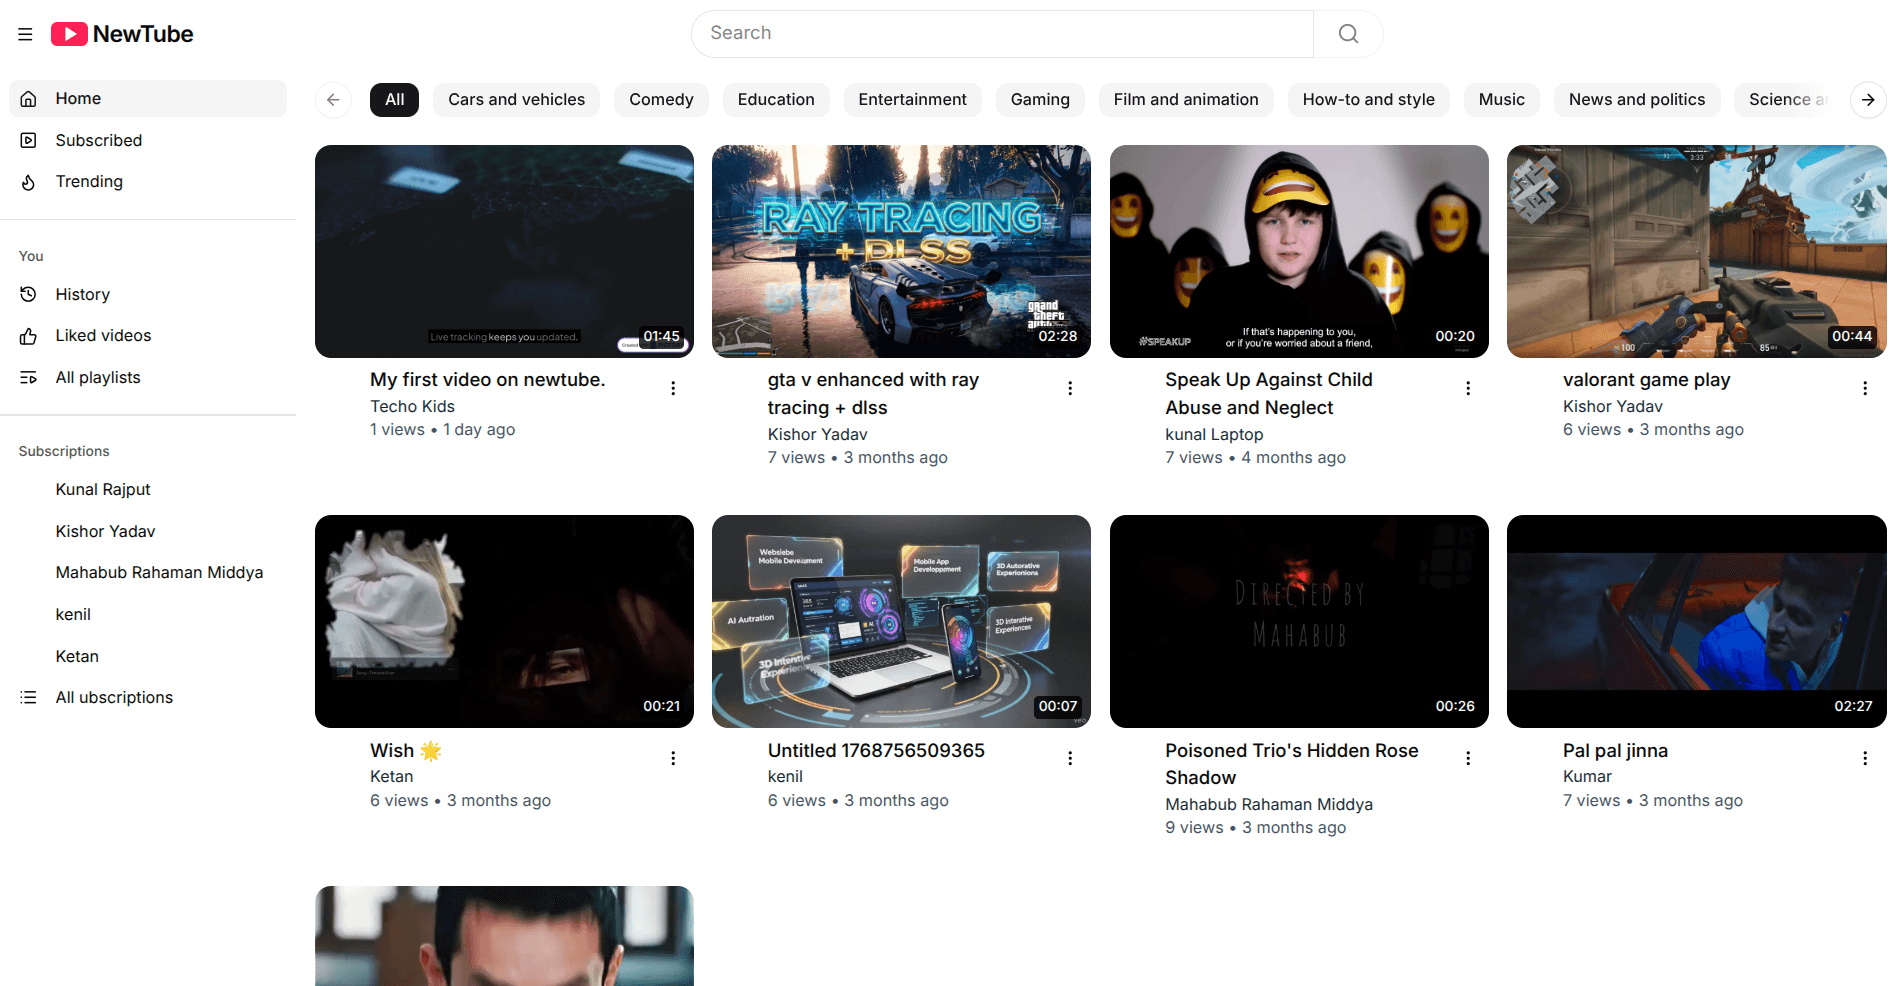This screenshot has height=986, width=1894.
Task: Click title 'gta v enhanced with ray tracing + dlss'
Action: pos(873,394)
